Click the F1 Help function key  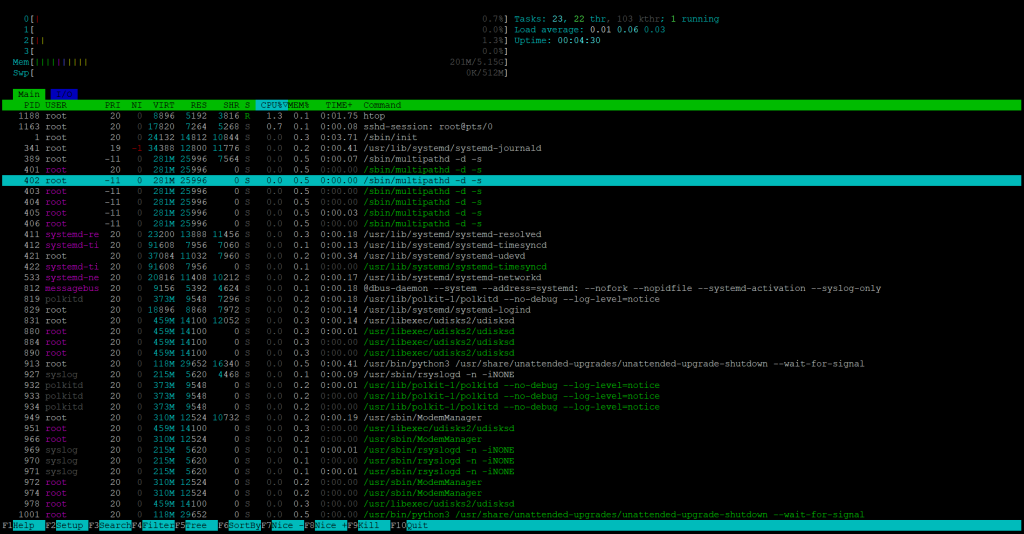coord(24,525)
